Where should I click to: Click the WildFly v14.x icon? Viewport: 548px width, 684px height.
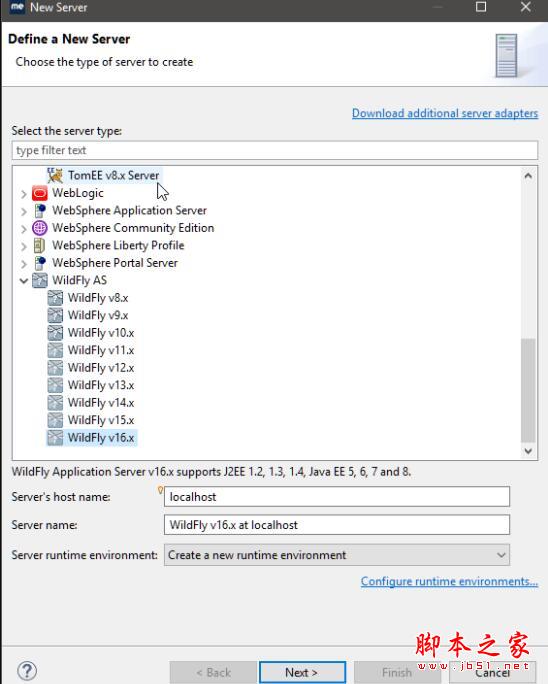(55, 403)
